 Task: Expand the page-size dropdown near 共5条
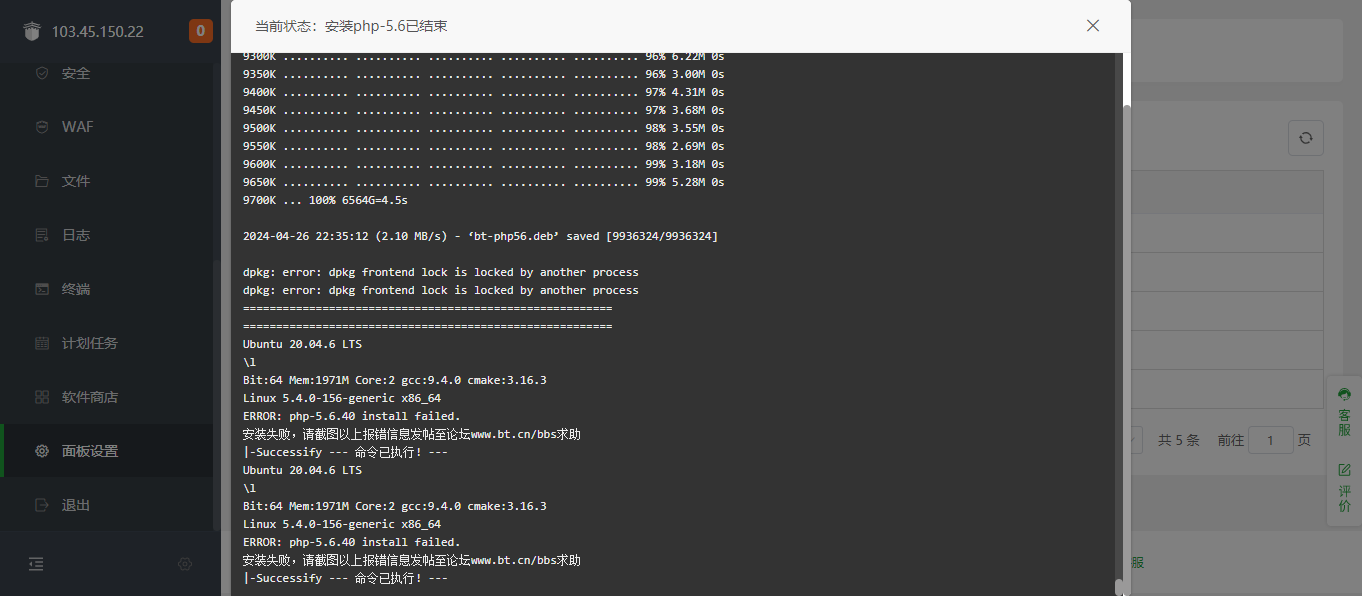coord(1136,440)
